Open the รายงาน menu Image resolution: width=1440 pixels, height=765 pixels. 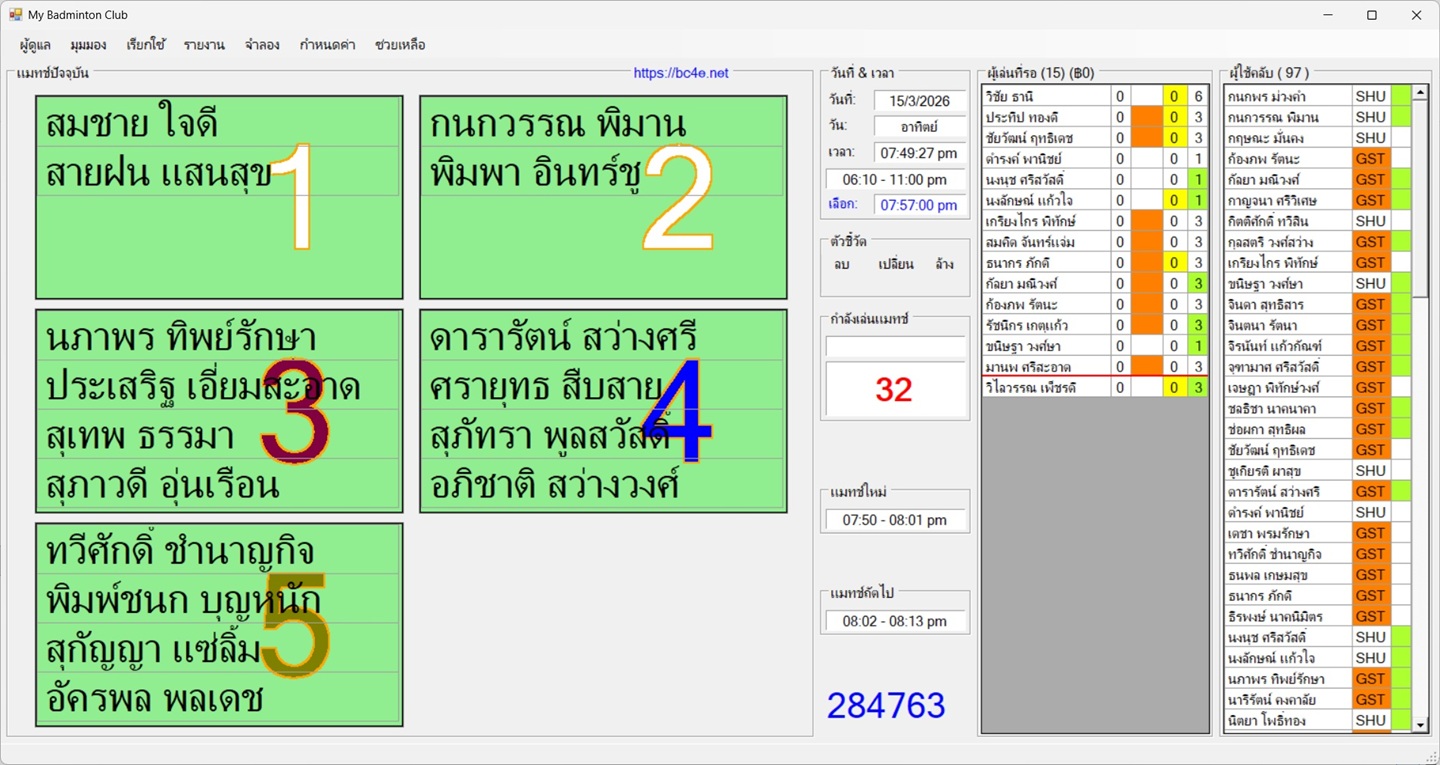point(204,45)
